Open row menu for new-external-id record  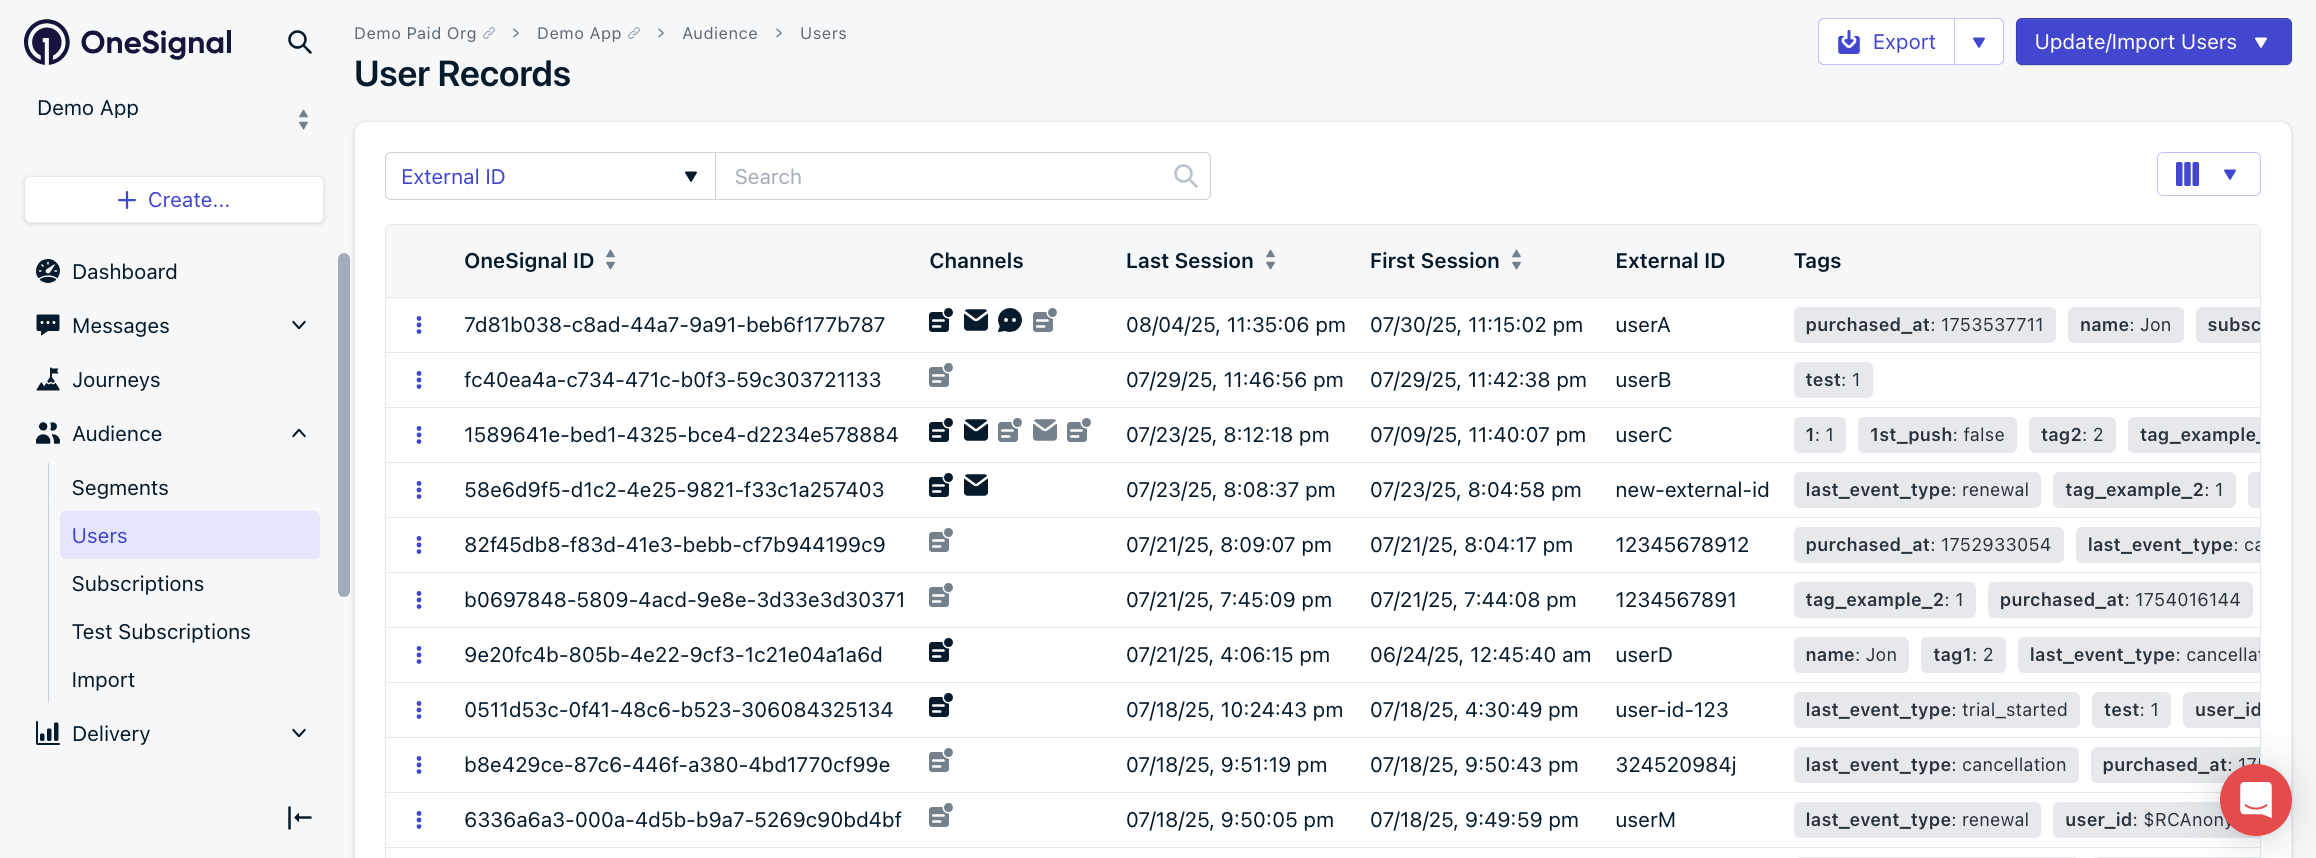[419, 490]
